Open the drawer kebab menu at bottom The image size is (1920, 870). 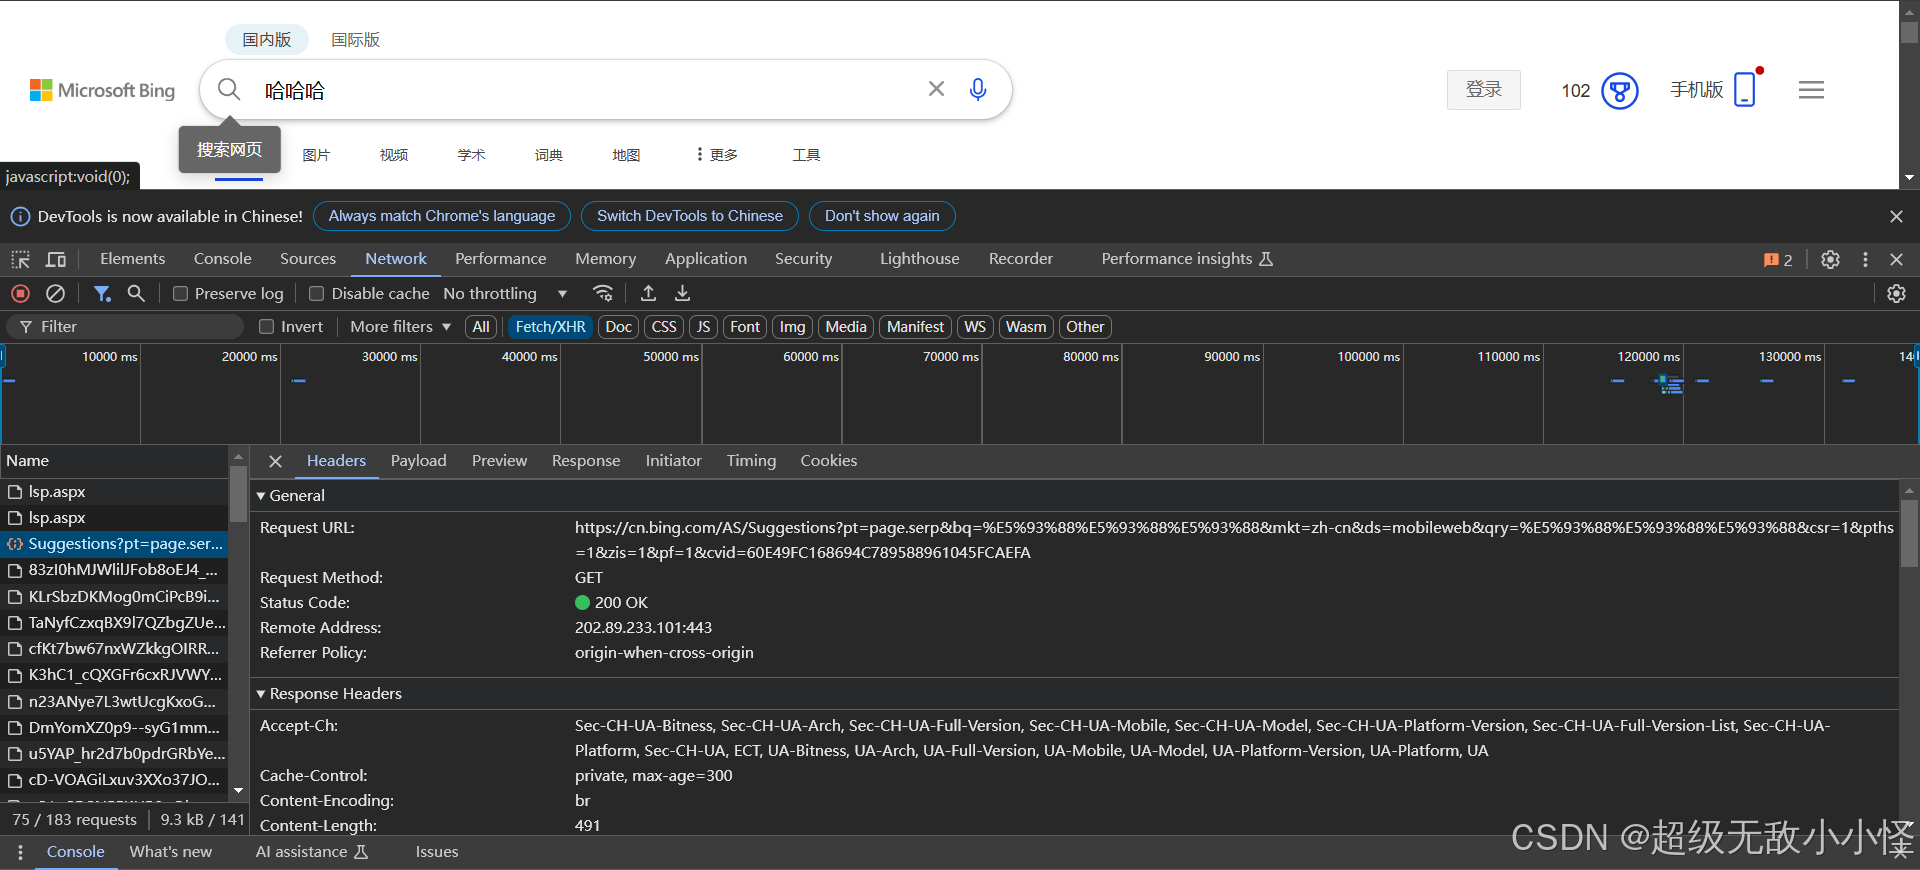[20, 852]
